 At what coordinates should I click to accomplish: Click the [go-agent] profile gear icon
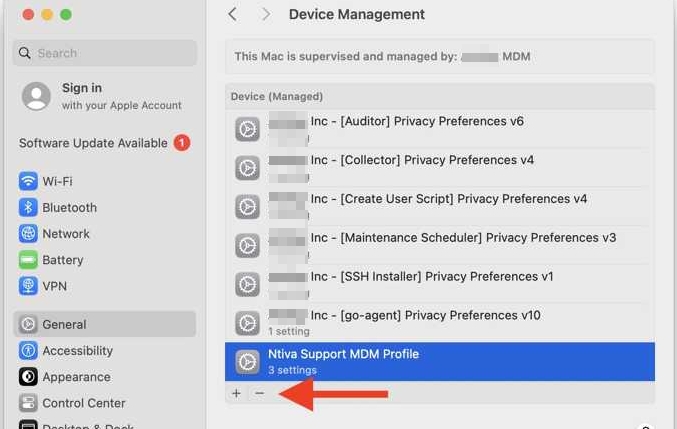247,323
